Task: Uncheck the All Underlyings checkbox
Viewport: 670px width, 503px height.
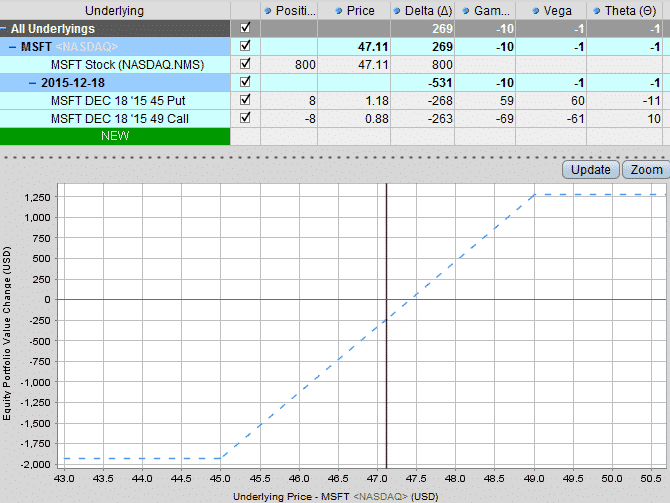Action: 245,28
